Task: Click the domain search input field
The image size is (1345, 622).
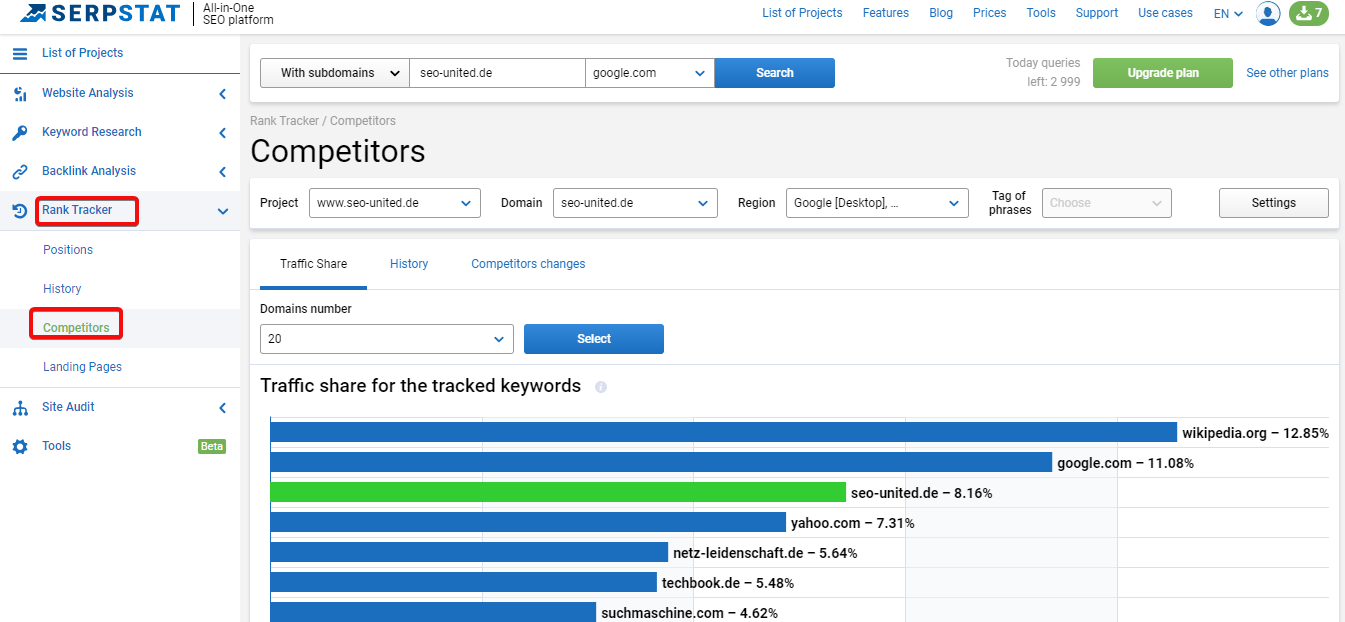Action: coord(497,73)
